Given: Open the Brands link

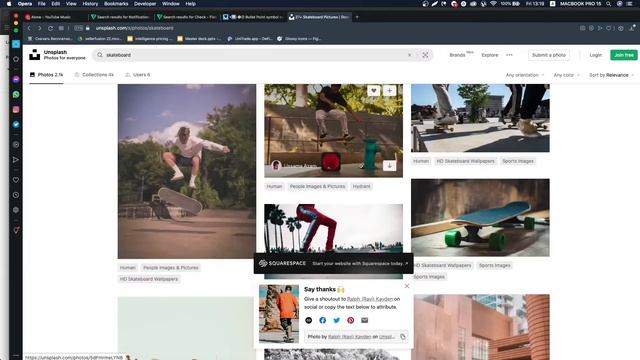Looking at the screenshot, I should click(x=457, y=55).
